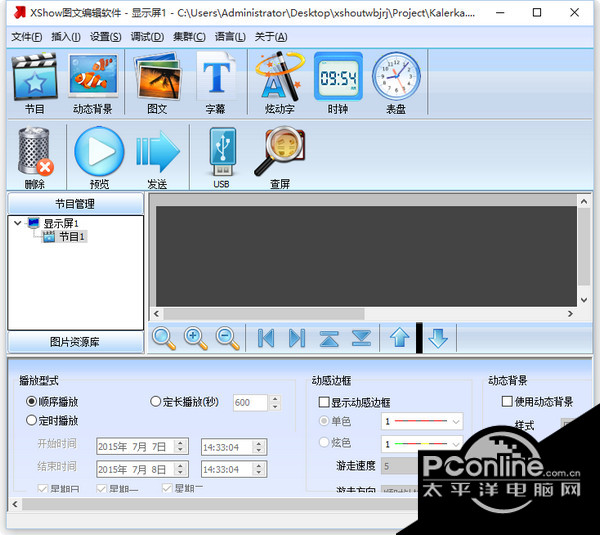This screenshot has height=535, width=600.
Task: Click the plain magnifier zoom-reset icon
Action: click(164, 338)
